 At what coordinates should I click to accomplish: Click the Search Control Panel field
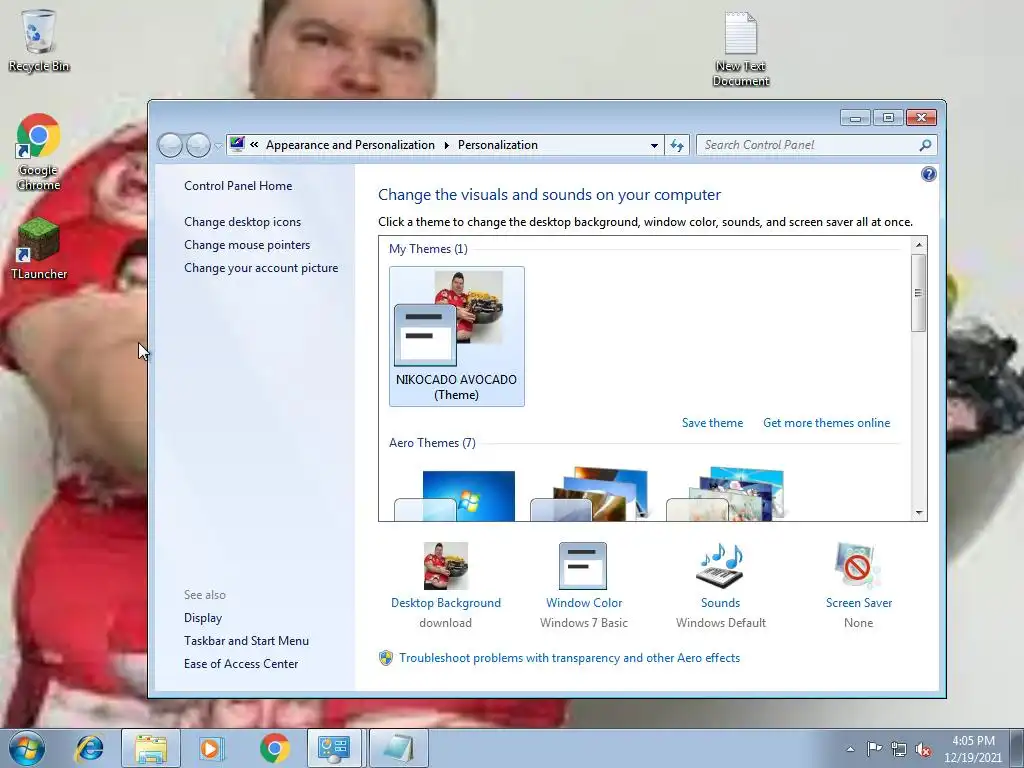pos(816,145)
